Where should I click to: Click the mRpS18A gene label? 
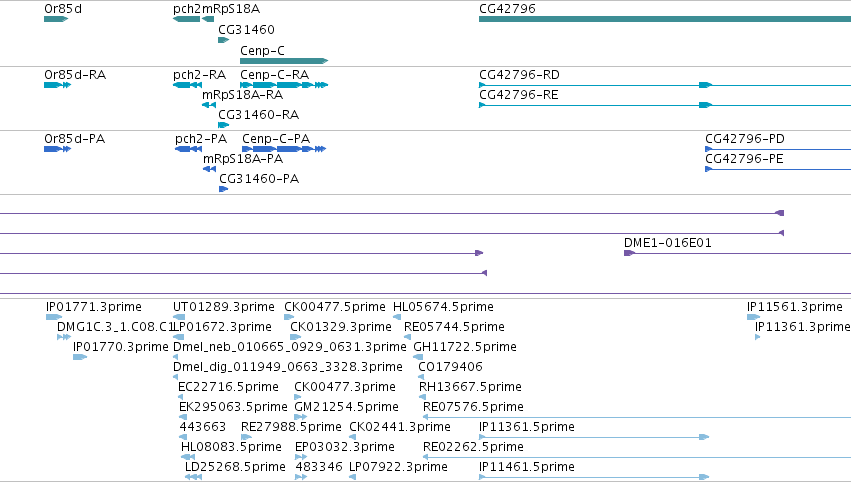[231, 9]
